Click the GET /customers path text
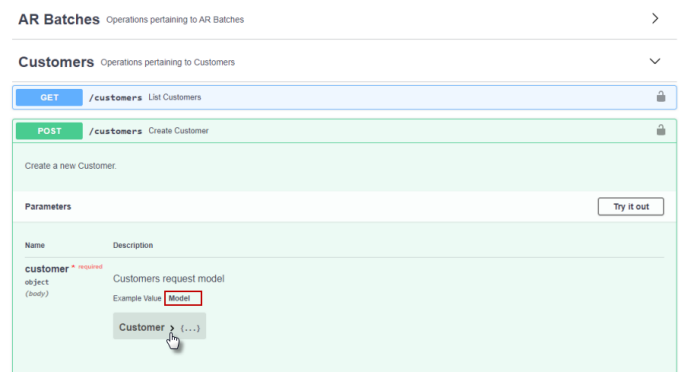This screenshot has height=372, width=685. [x=115, y=98]
